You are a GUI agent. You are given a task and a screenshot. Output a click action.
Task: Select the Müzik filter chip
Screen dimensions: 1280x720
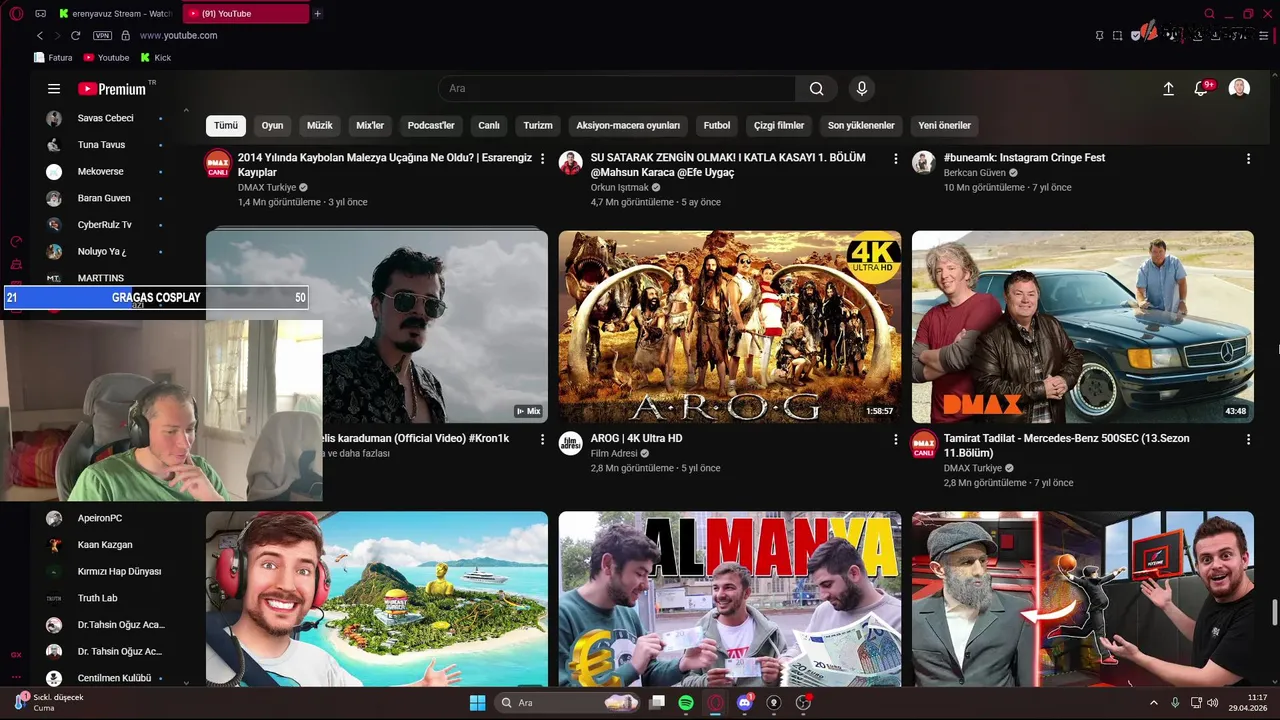tap(319, 126)
